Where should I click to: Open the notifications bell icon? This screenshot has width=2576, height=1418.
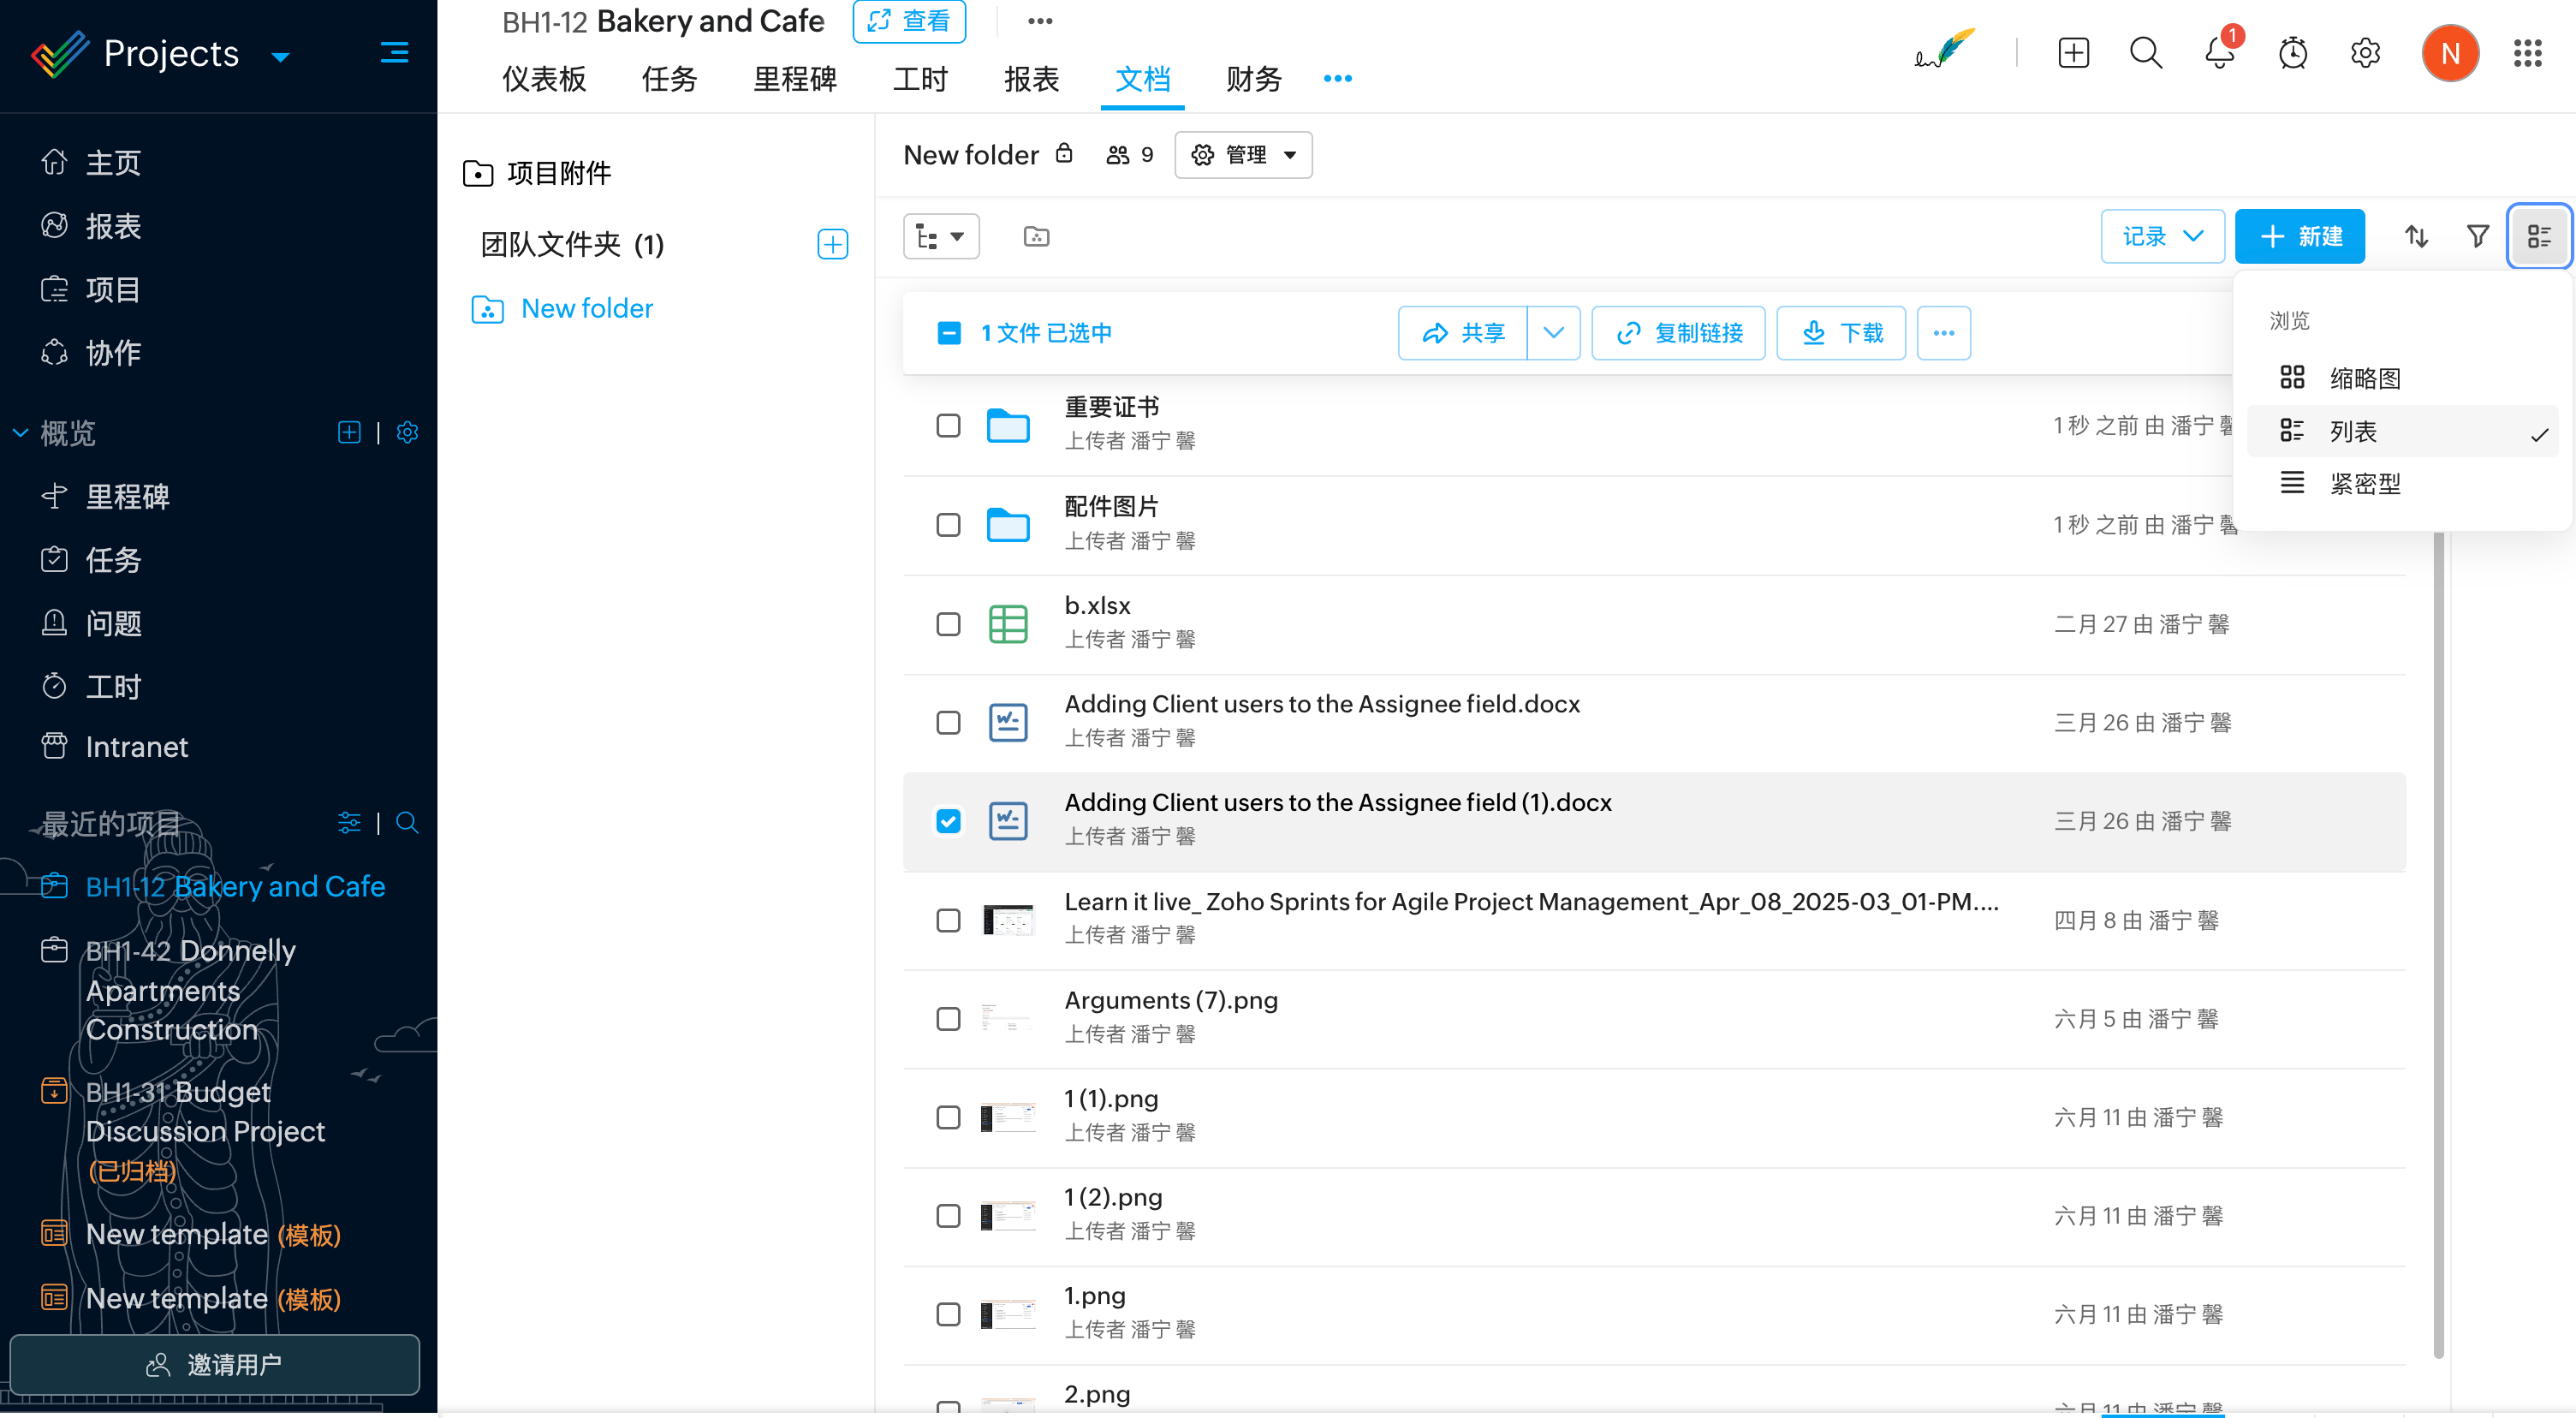click(2218, 53)
